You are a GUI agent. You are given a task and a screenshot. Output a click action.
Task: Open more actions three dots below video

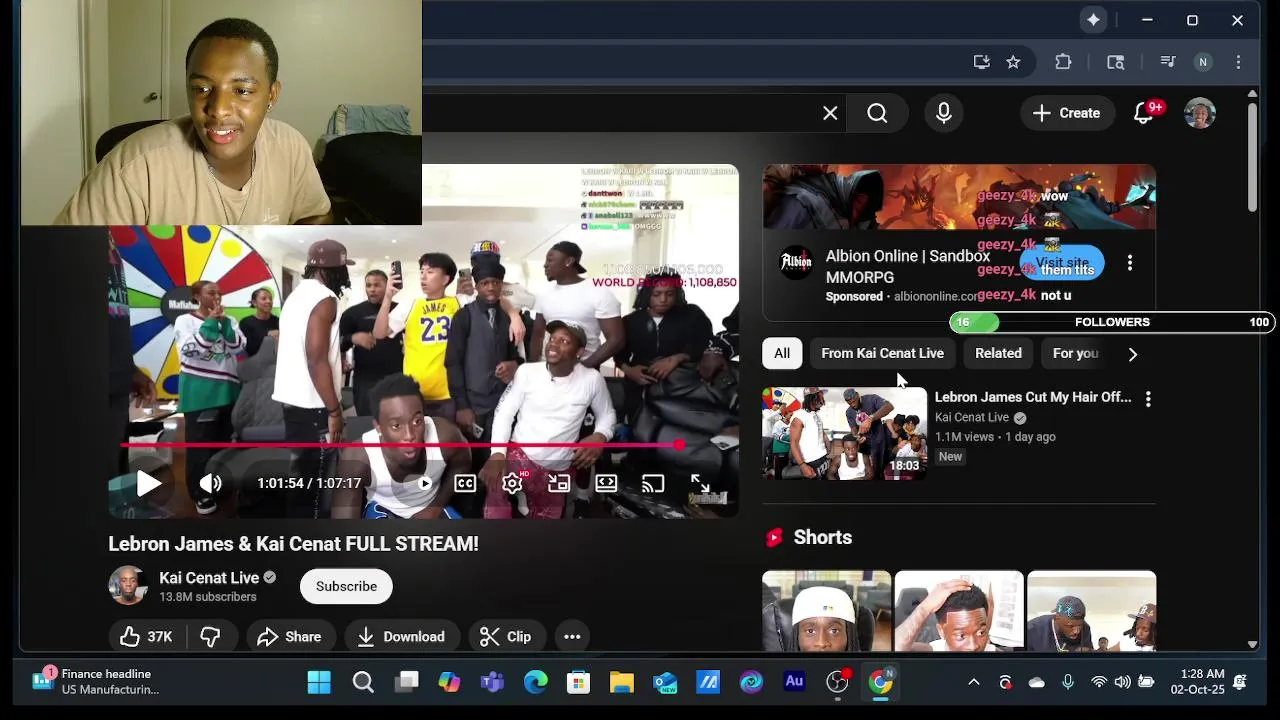[572, 637]
